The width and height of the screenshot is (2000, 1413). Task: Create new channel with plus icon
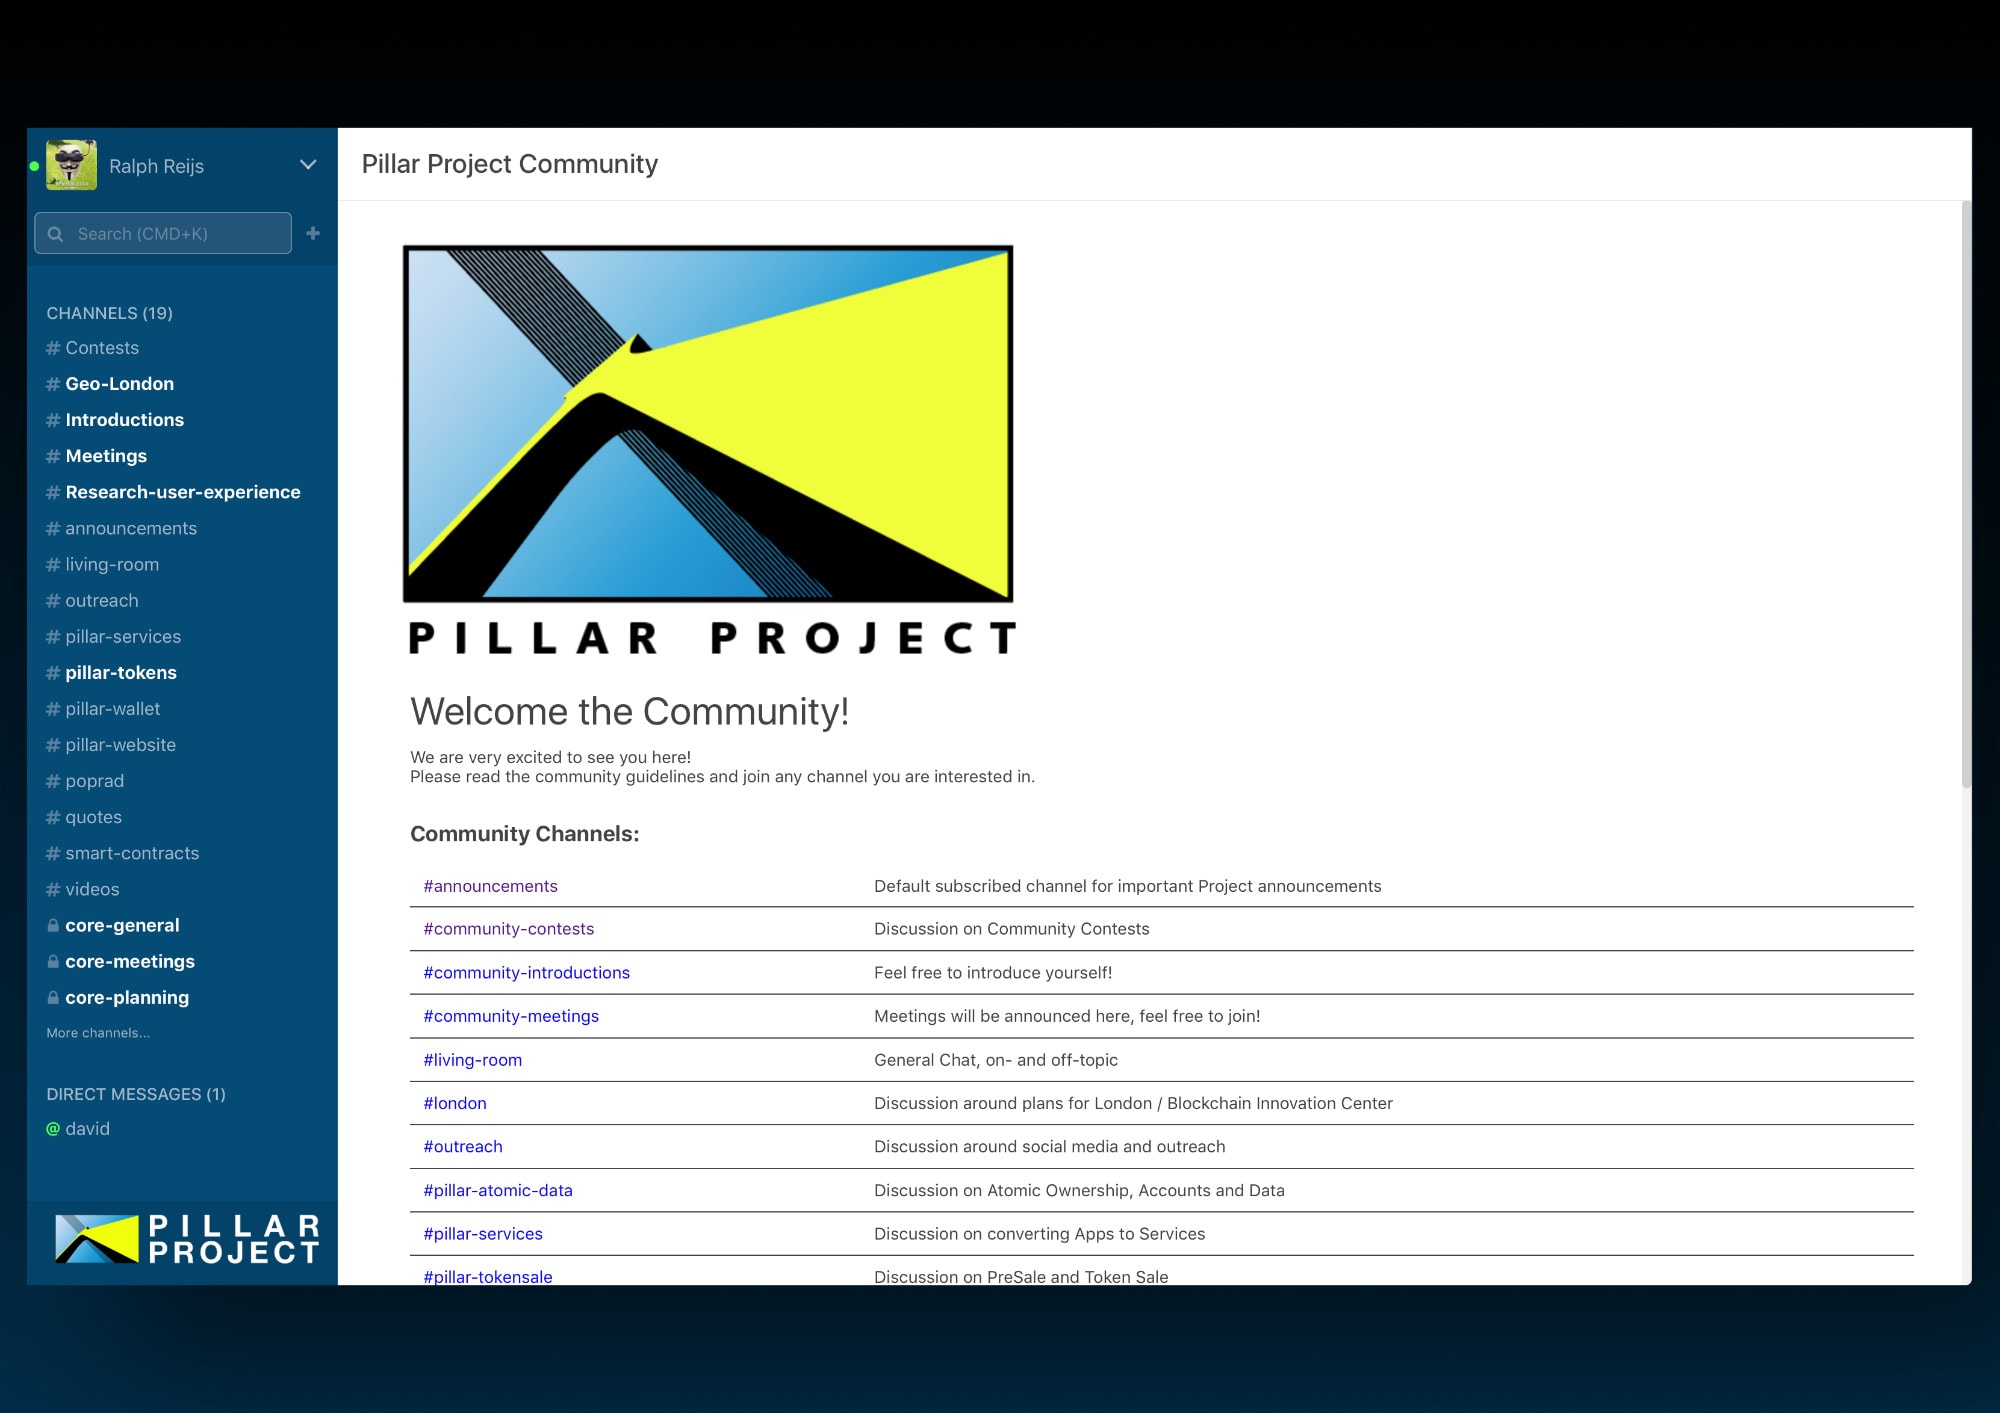313,233
